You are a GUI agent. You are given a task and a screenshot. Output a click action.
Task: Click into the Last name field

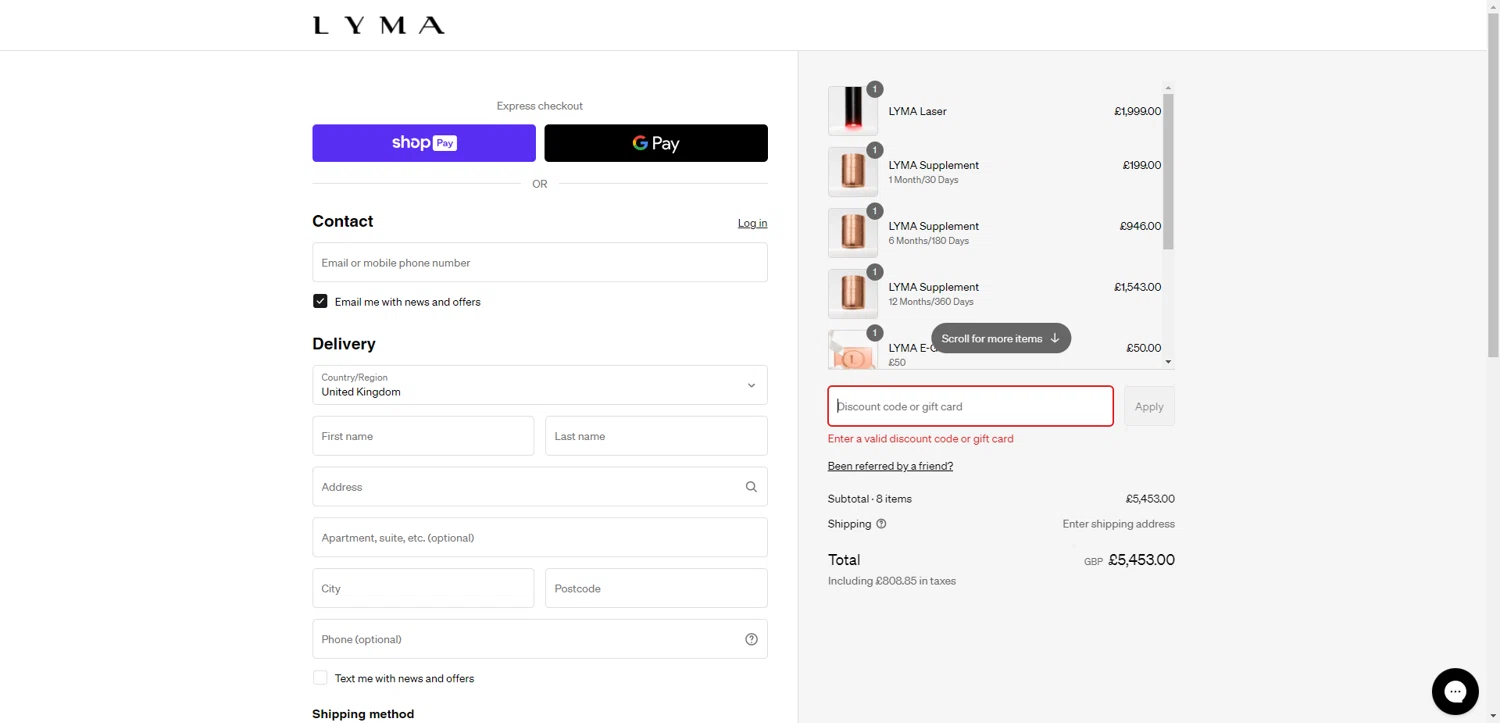[656, 436]
